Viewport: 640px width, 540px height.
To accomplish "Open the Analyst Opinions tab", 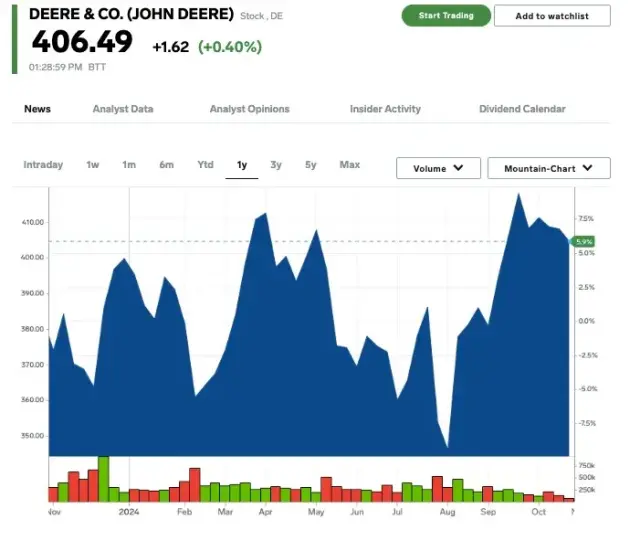I will pos(249,109).
